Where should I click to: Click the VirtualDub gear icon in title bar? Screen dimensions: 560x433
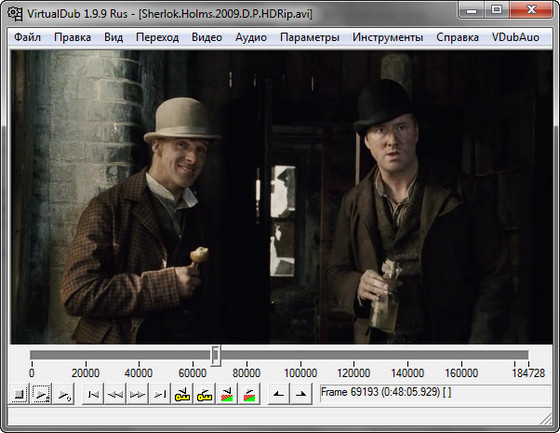15,14
